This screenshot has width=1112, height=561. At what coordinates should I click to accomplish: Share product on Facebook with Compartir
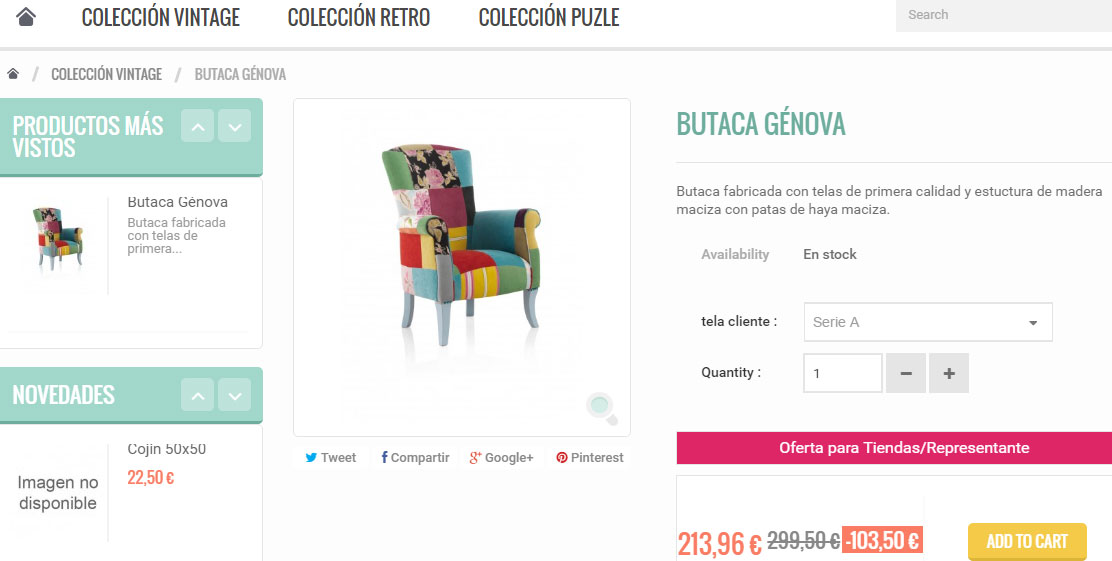click(416, 457)
